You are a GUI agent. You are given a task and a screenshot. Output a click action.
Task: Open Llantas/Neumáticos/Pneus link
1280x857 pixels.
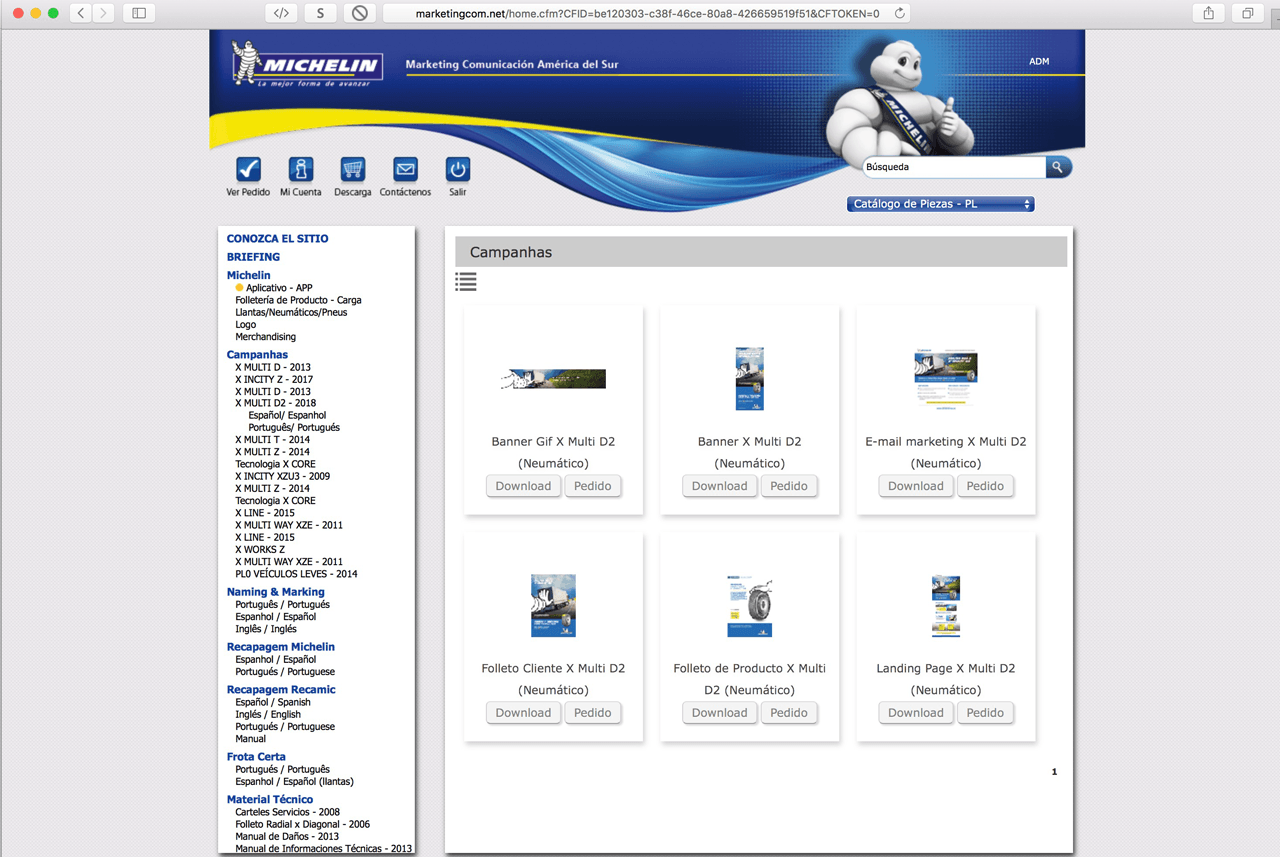pyautogui.click(x=291, y=312)
